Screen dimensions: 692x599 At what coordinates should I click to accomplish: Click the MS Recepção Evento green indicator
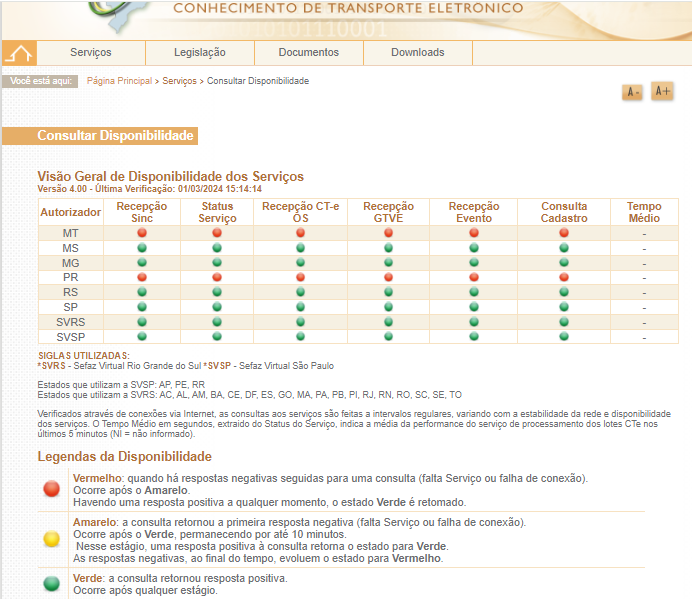[x=474, y=248]
